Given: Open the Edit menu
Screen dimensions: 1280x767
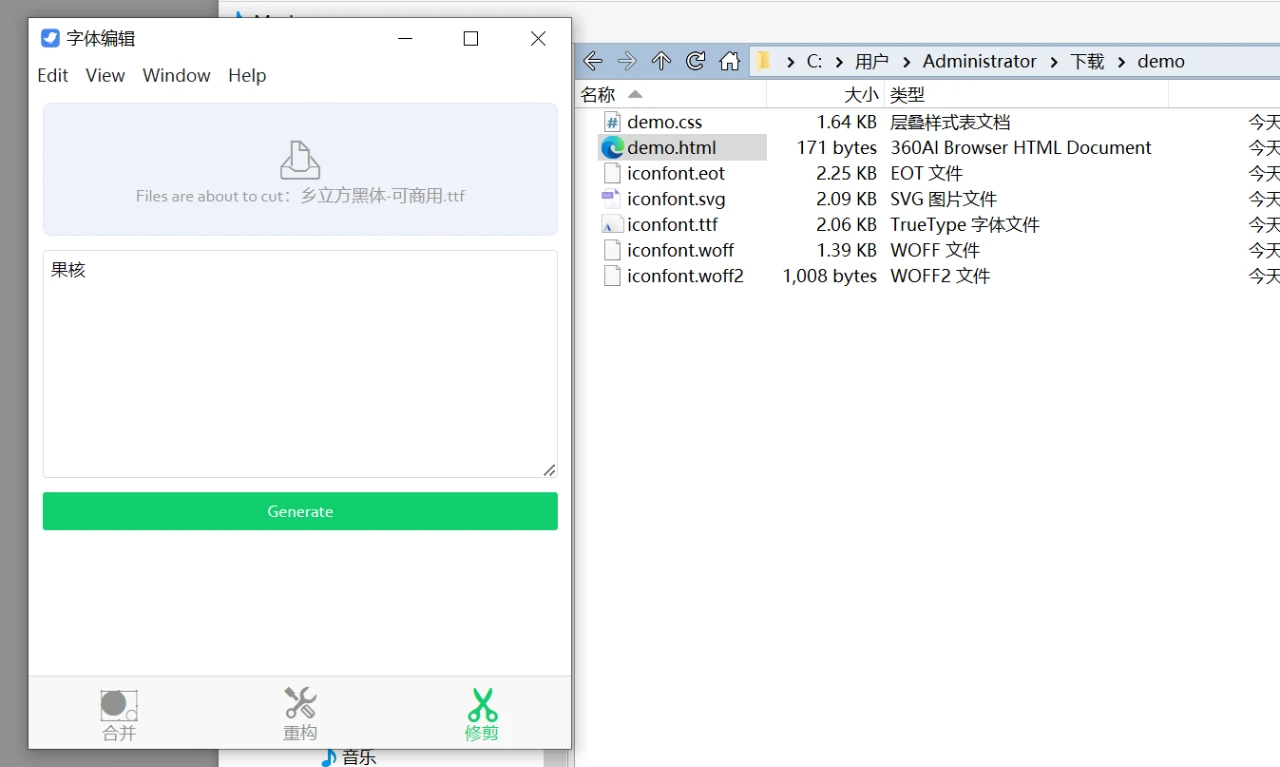Looking at the screenshot, I should pos(53,75).
